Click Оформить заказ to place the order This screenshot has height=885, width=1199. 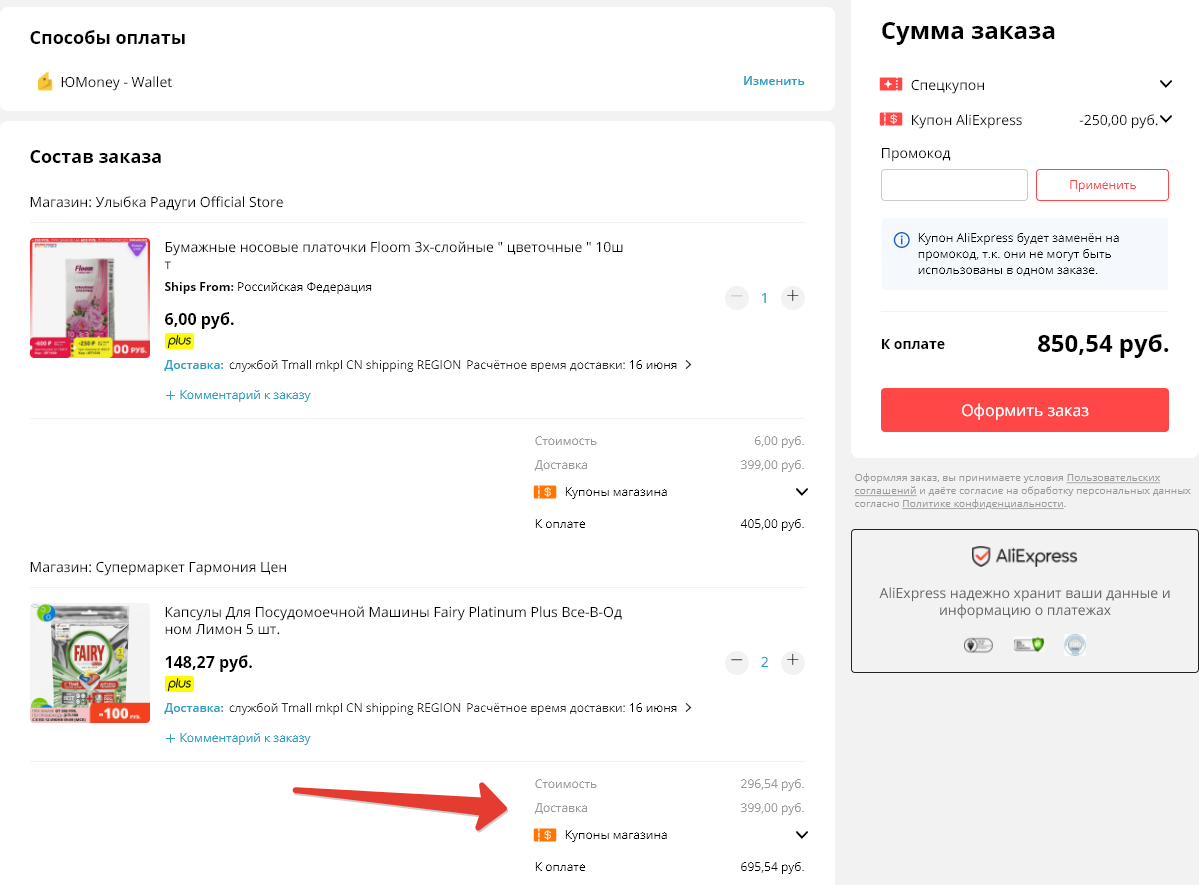pyautogui.click(x=1024, y=410)
